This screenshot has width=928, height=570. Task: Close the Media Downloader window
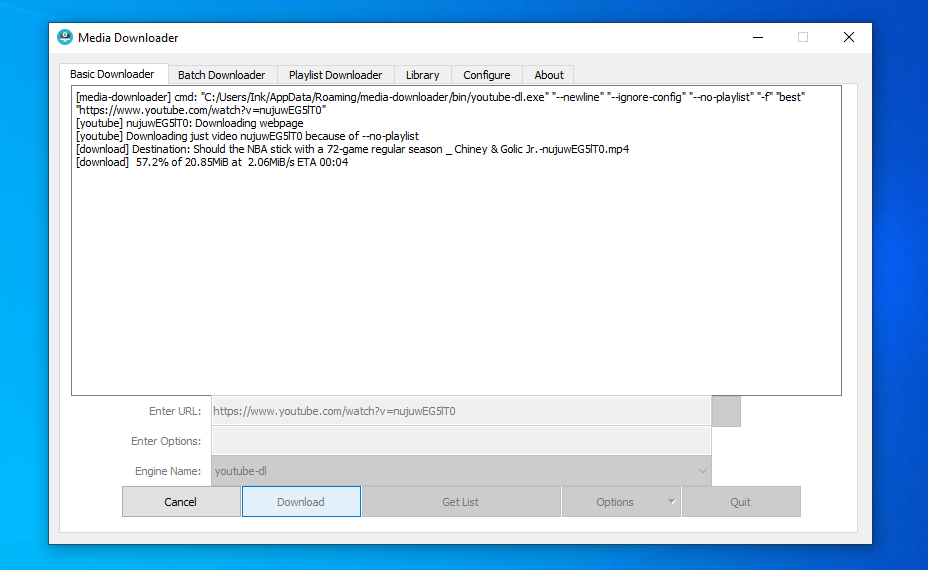[x=849, y=37]
